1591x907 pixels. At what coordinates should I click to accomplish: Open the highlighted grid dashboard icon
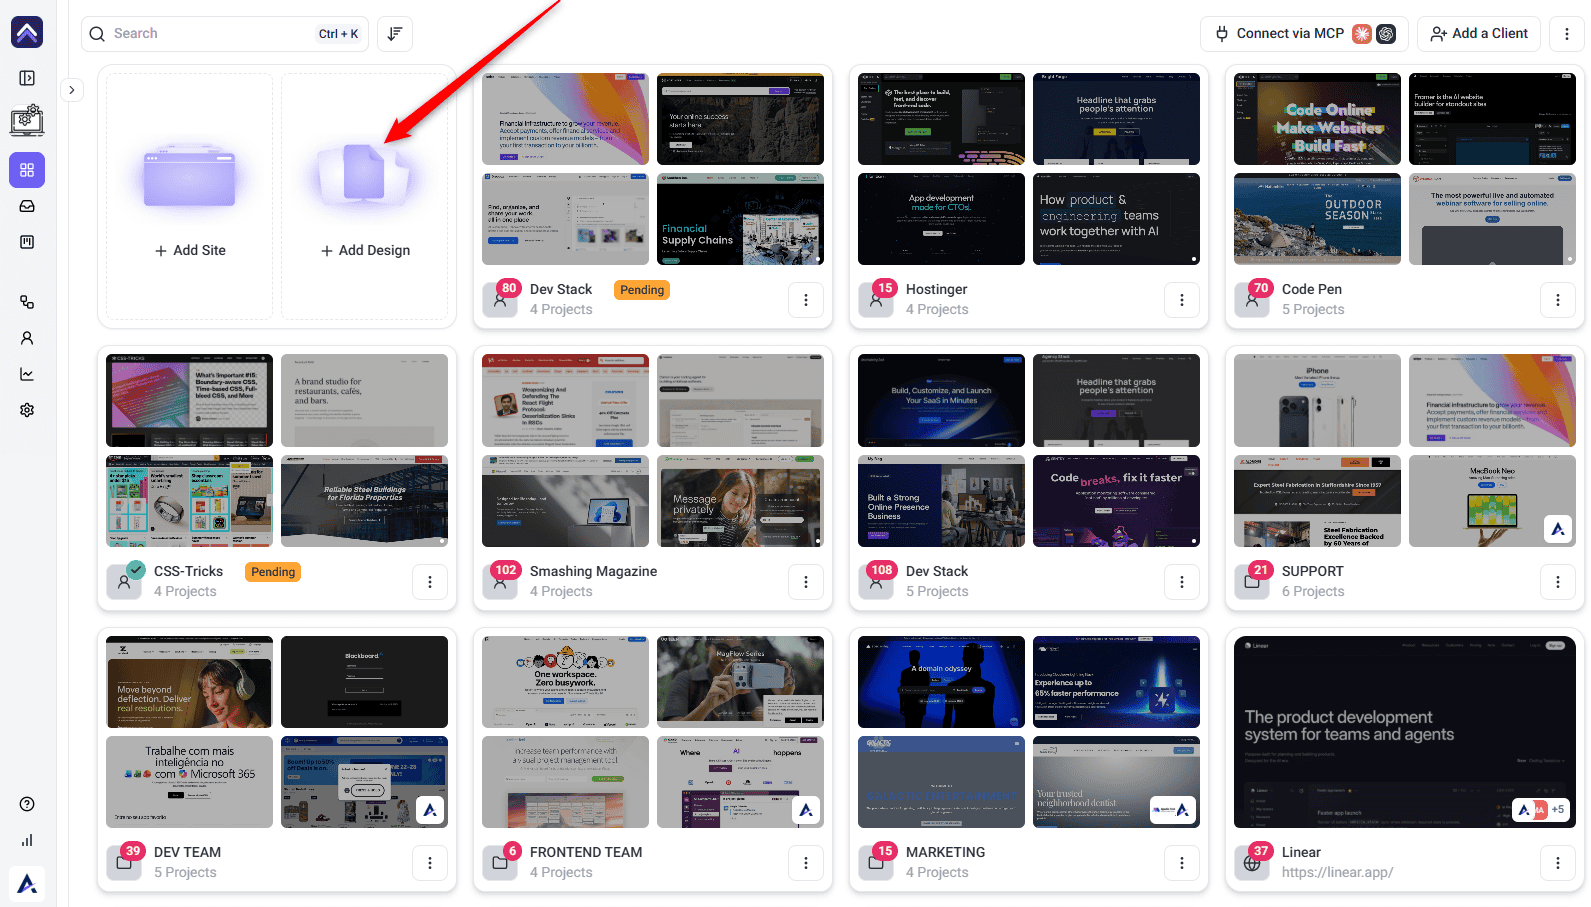click(x=27, y=170)
